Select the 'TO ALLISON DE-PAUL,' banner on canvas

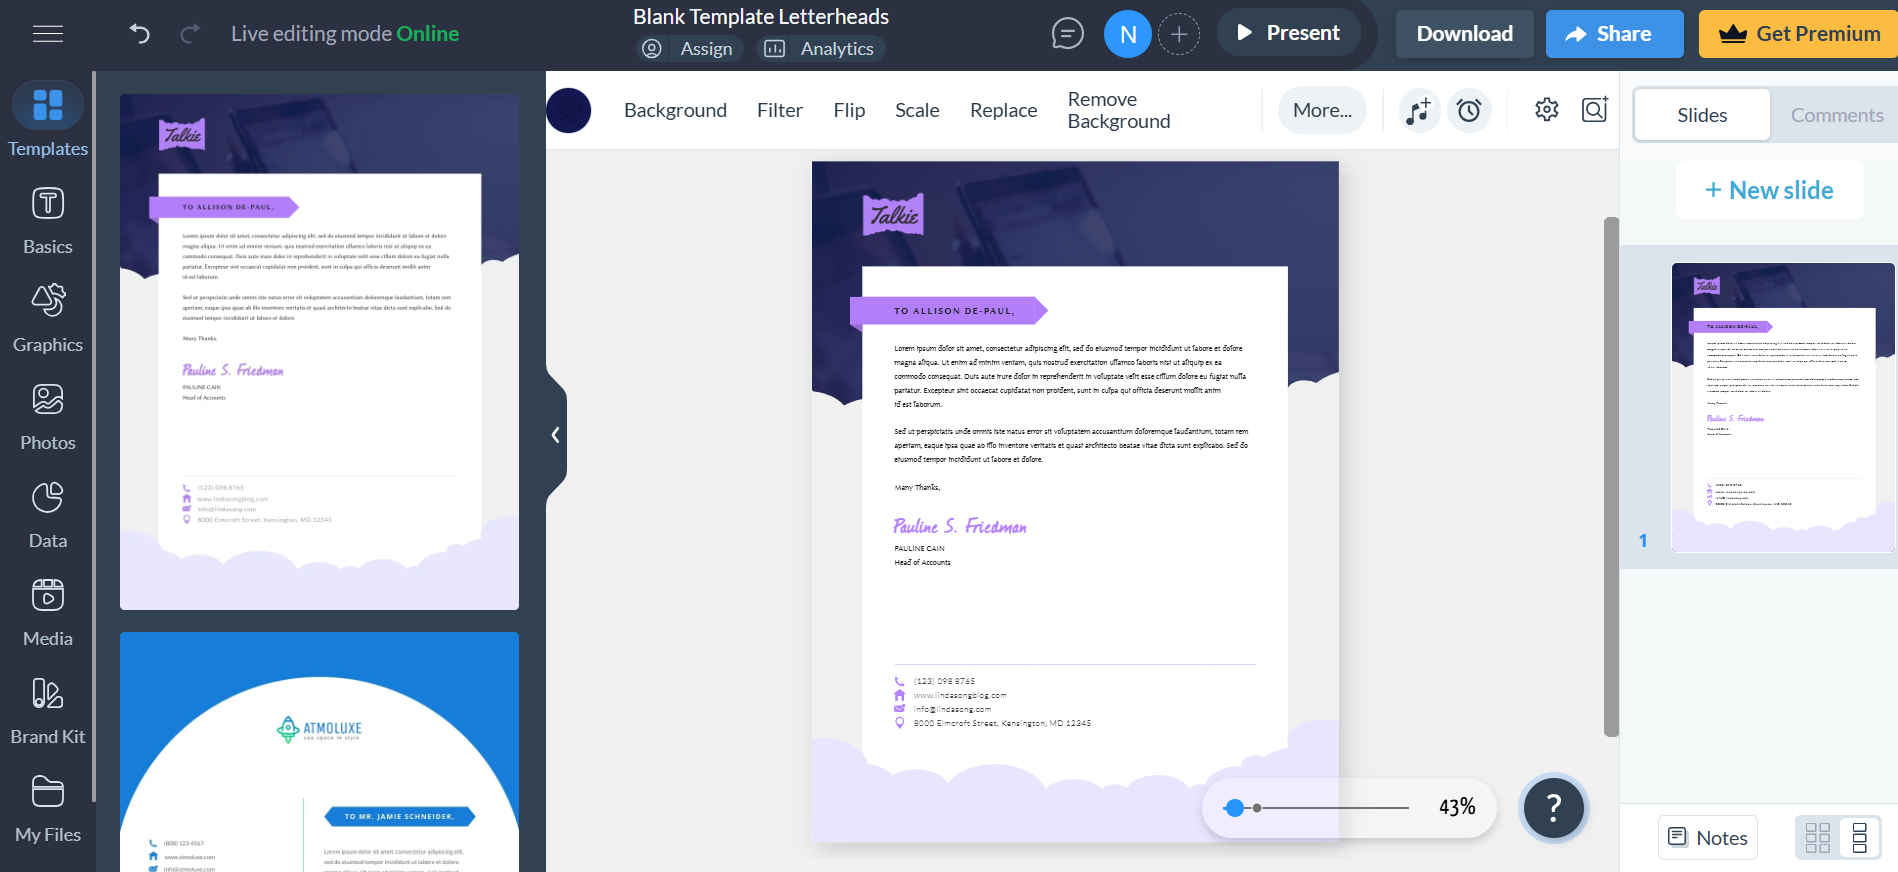(x=949, y=311)
